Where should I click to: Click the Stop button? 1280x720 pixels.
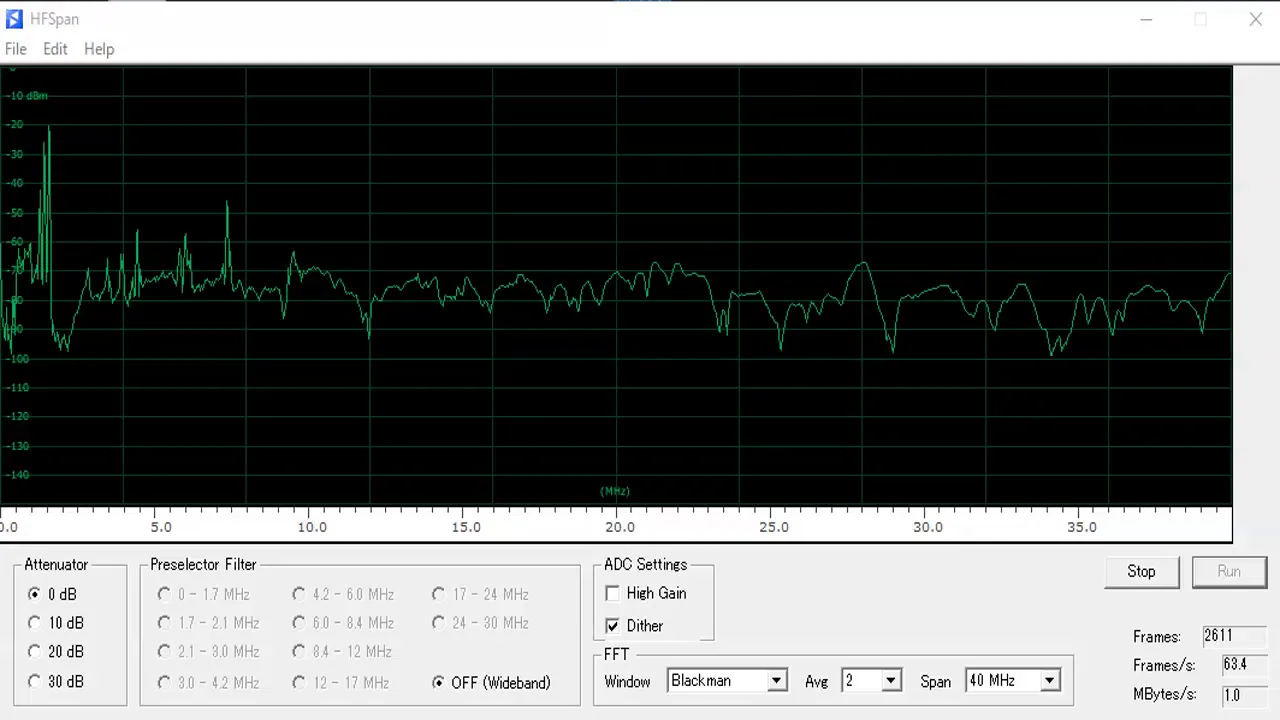tap(1141, 572)
